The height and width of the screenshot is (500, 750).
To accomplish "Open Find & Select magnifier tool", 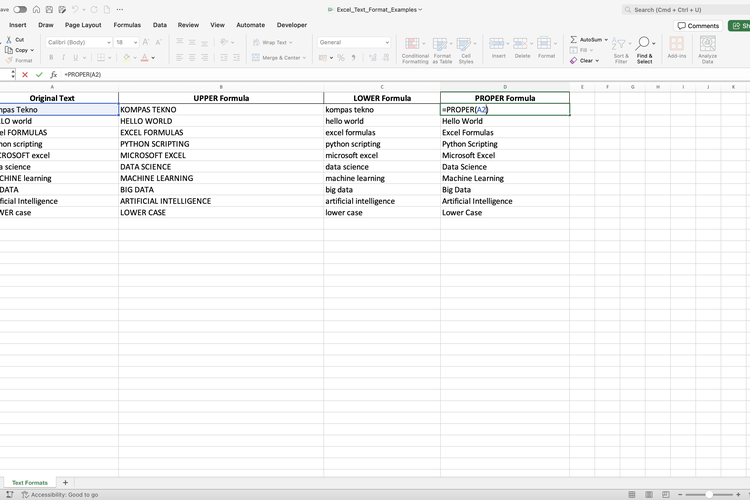I will [644, 48].
